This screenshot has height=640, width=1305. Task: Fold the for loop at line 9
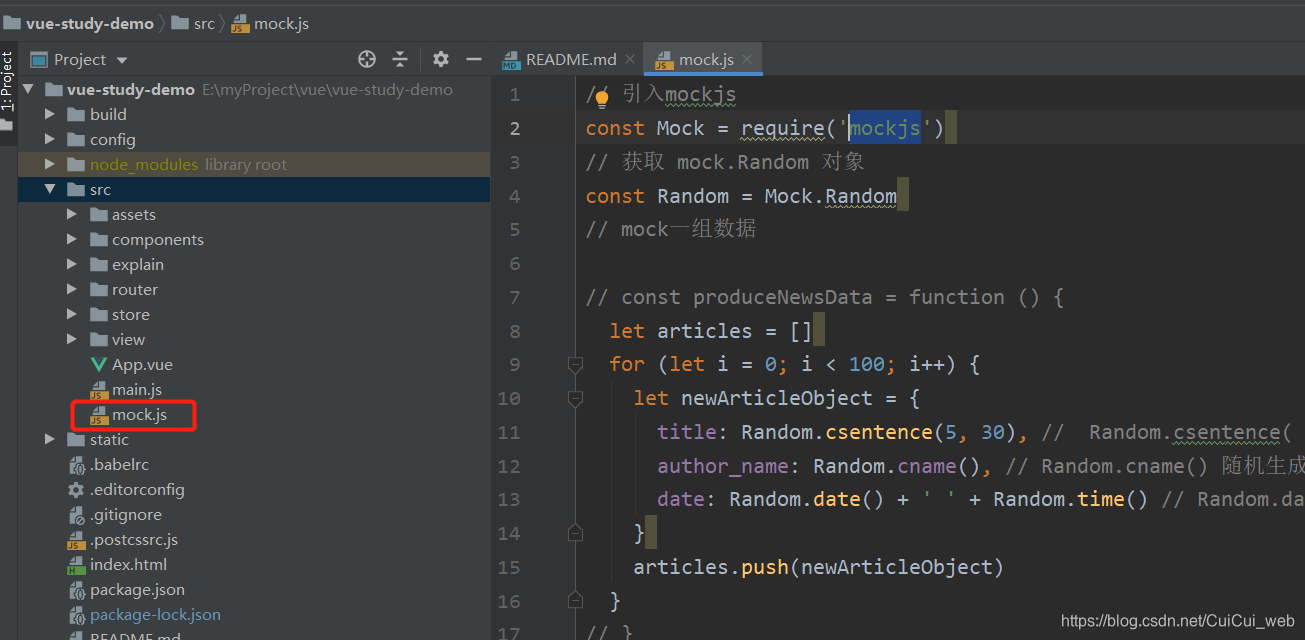tap(575, 365)
